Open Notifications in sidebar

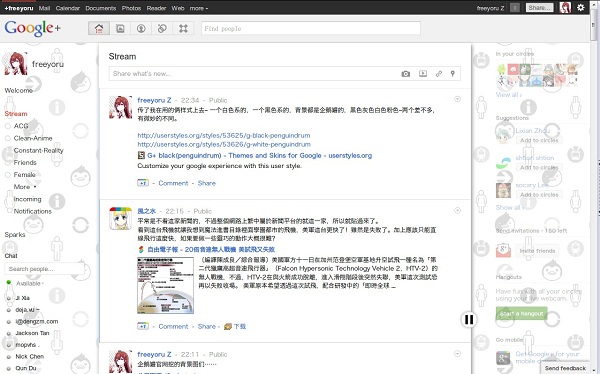(33, 211)
